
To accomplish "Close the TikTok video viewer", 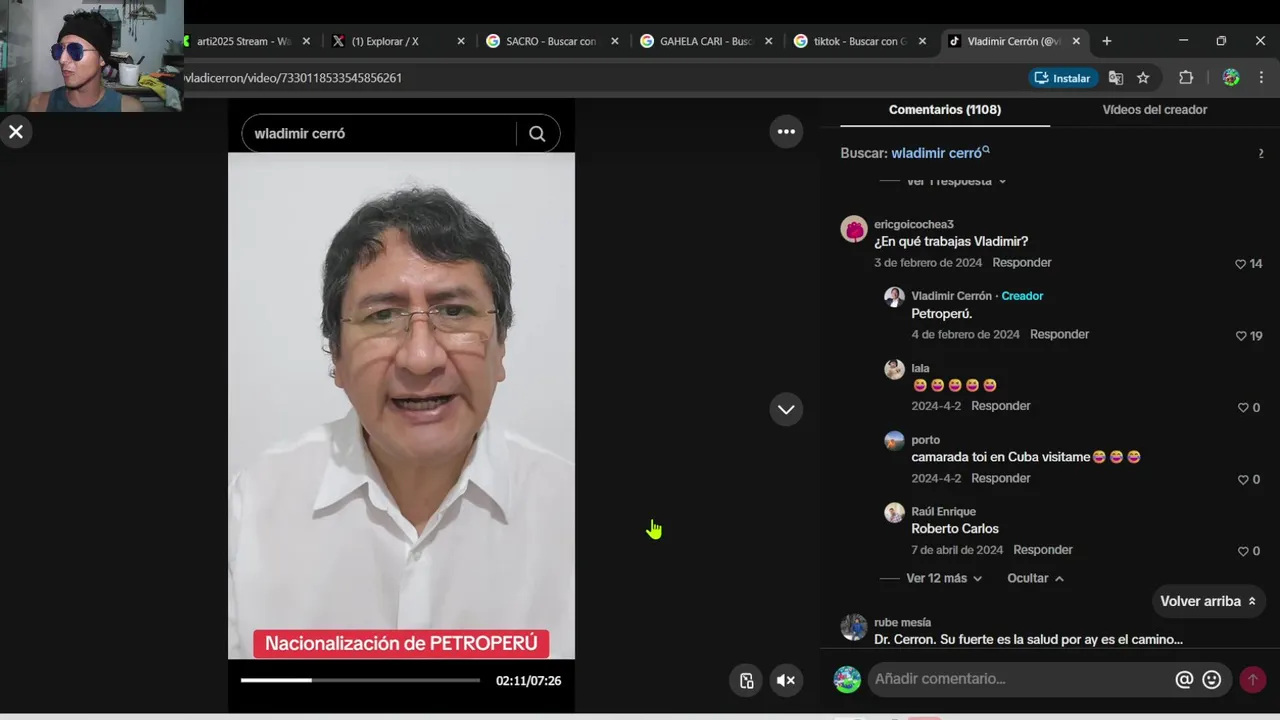I will click(x=16, y=132).
